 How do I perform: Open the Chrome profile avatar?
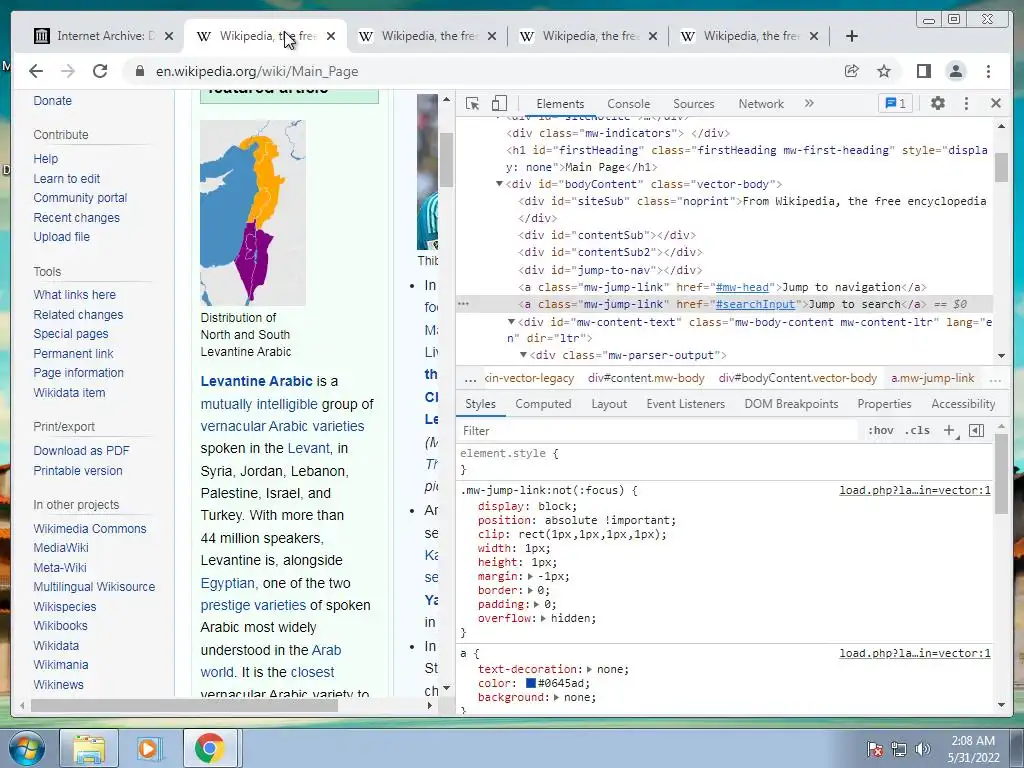click(956, 71)
